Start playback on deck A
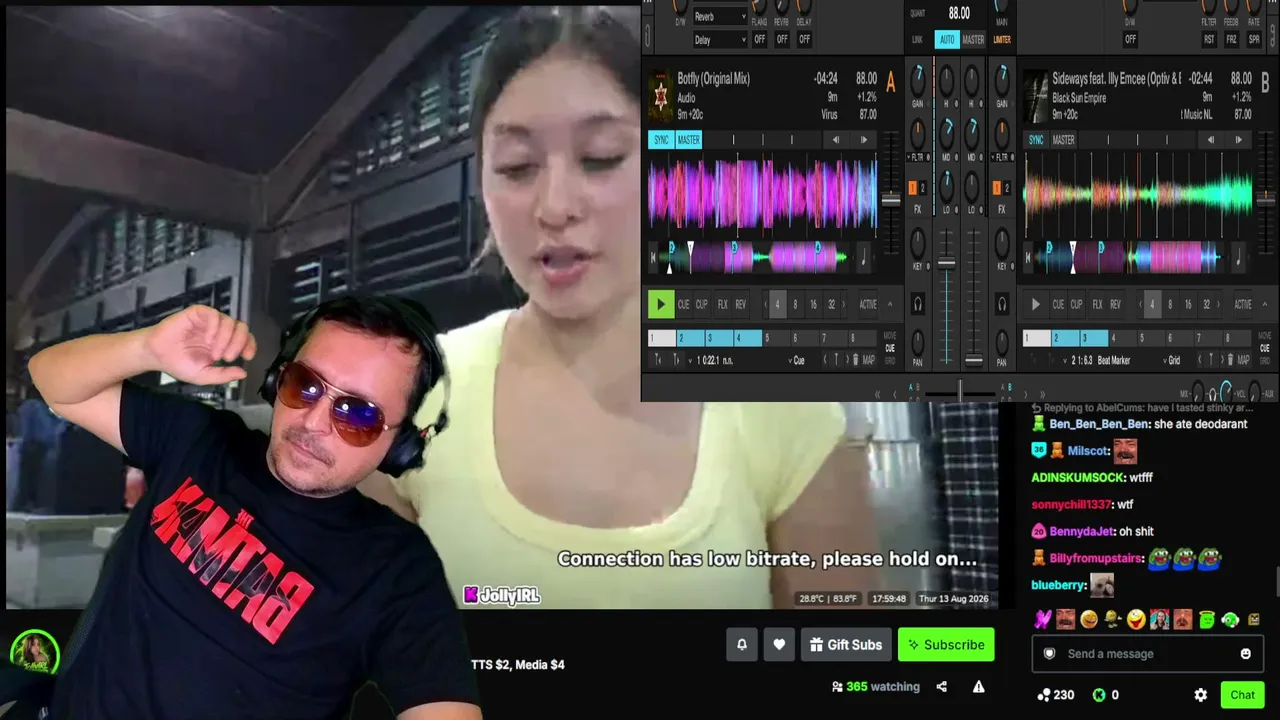The image size is (1280, 720). (x=660, y=305)
